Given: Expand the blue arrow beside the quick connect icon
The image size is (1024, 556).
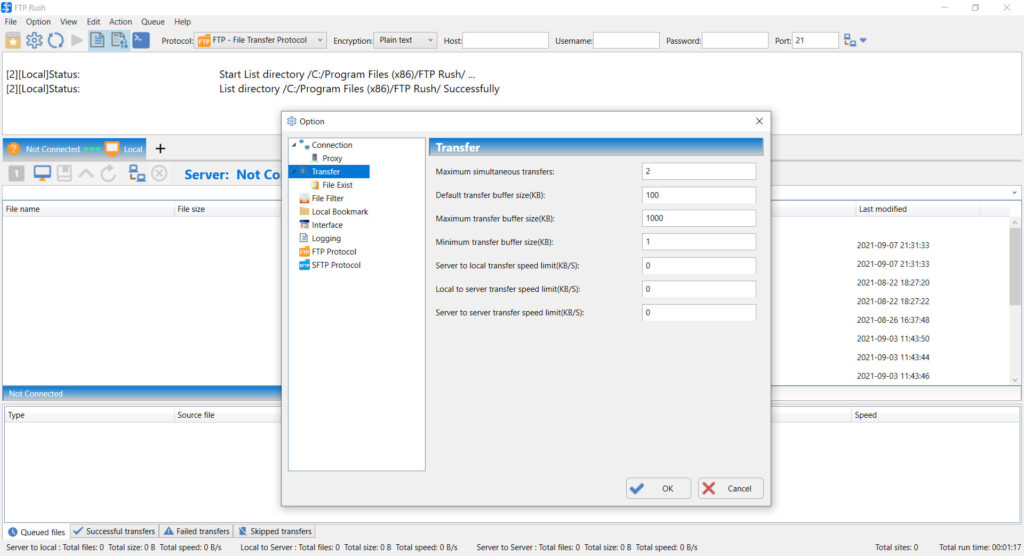Looking at the screenshot, I should click(x=863, y=41).
